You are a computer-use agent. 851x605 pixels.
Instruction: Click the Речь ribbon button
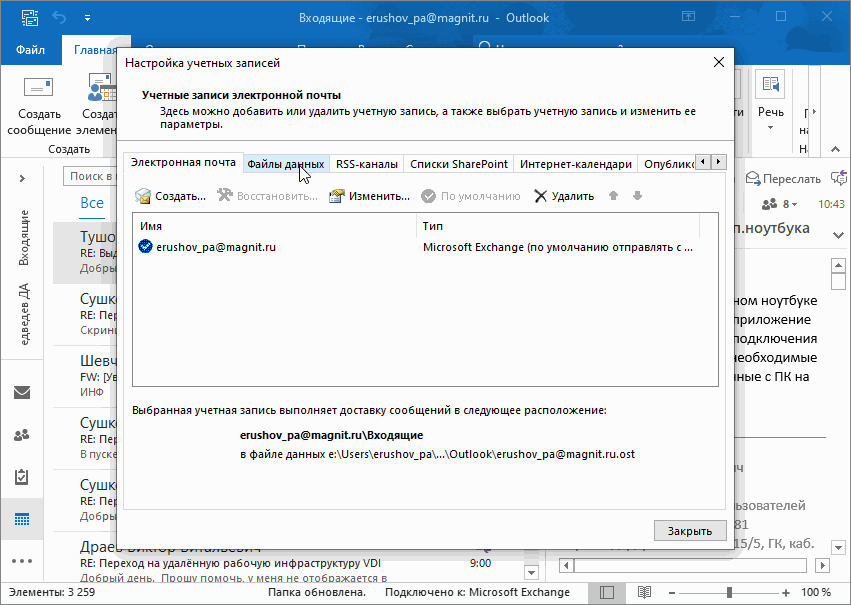pos(771,100)
